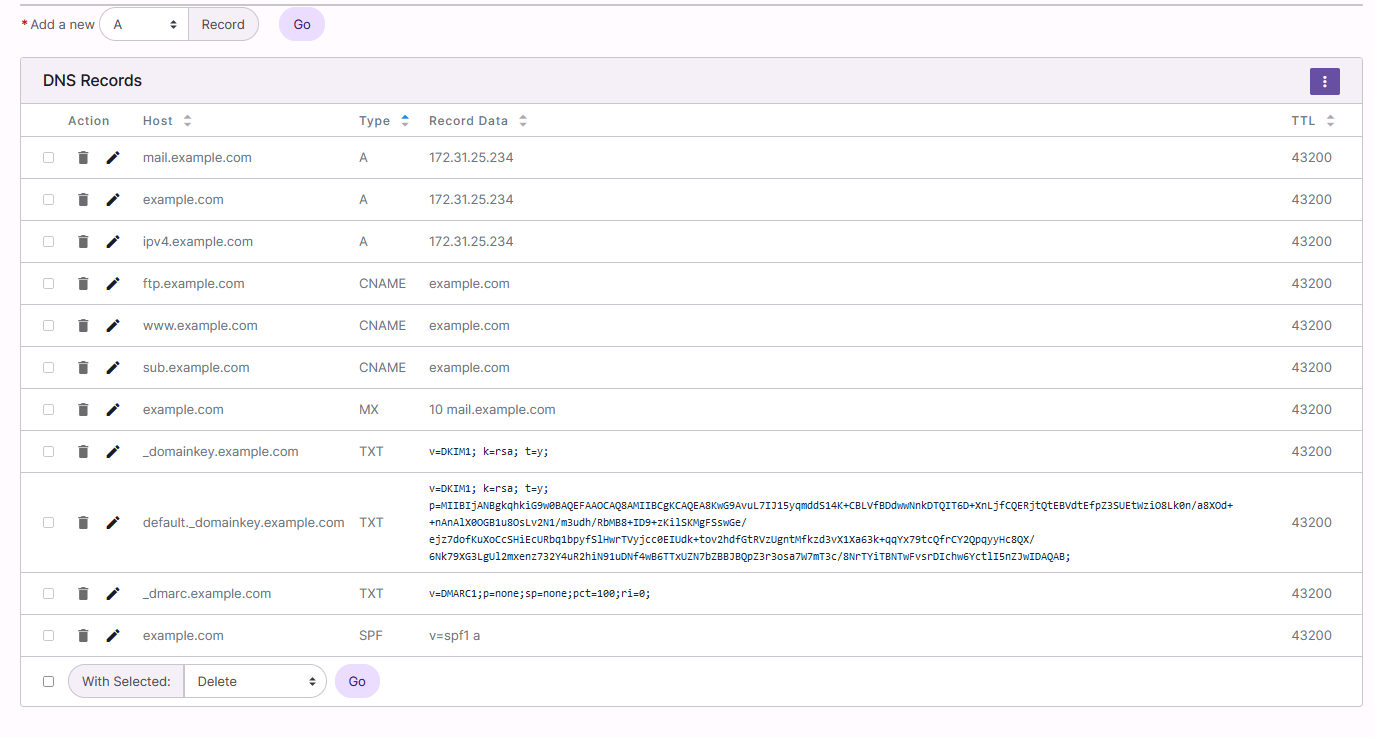Click Go to apply bulk delete

[x=357, y=681]
